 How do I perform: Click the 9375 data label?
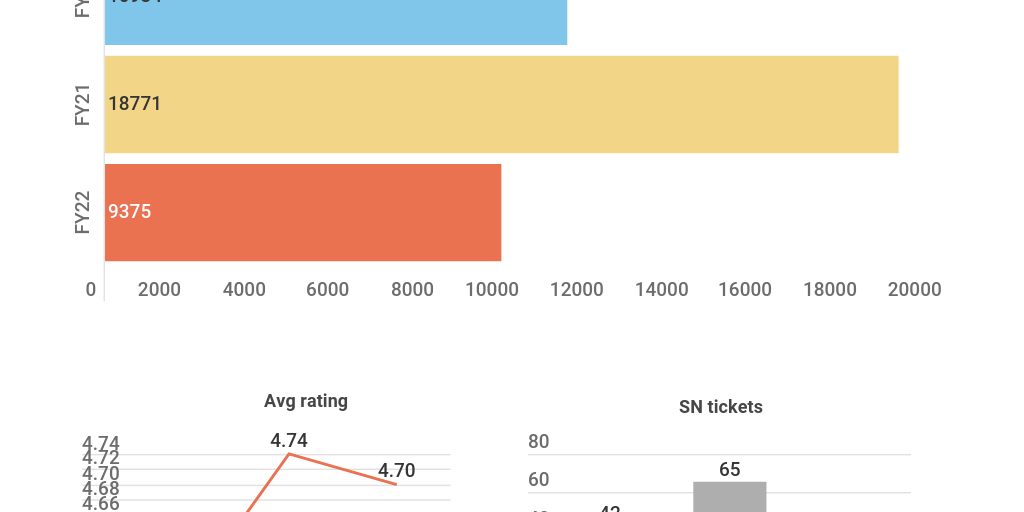130,212
